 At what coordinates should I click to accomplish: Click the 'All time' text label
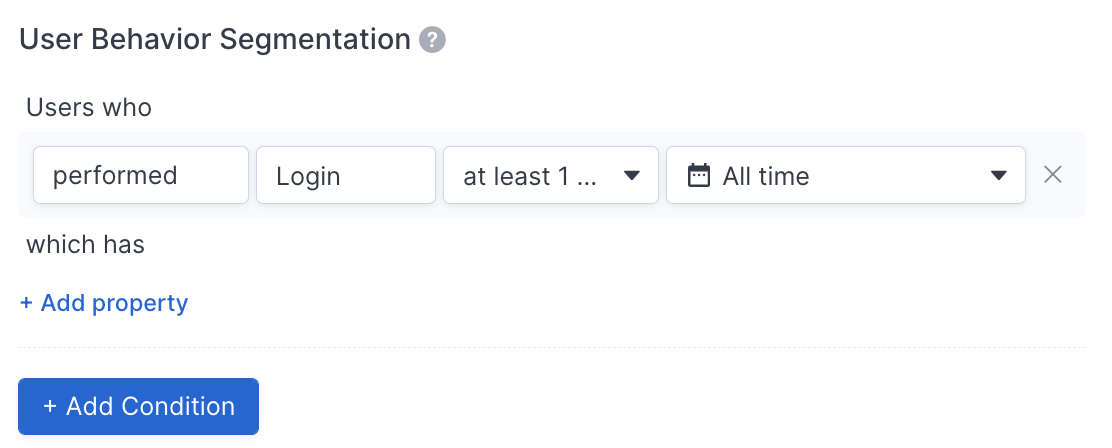click(x=766, y=176)
